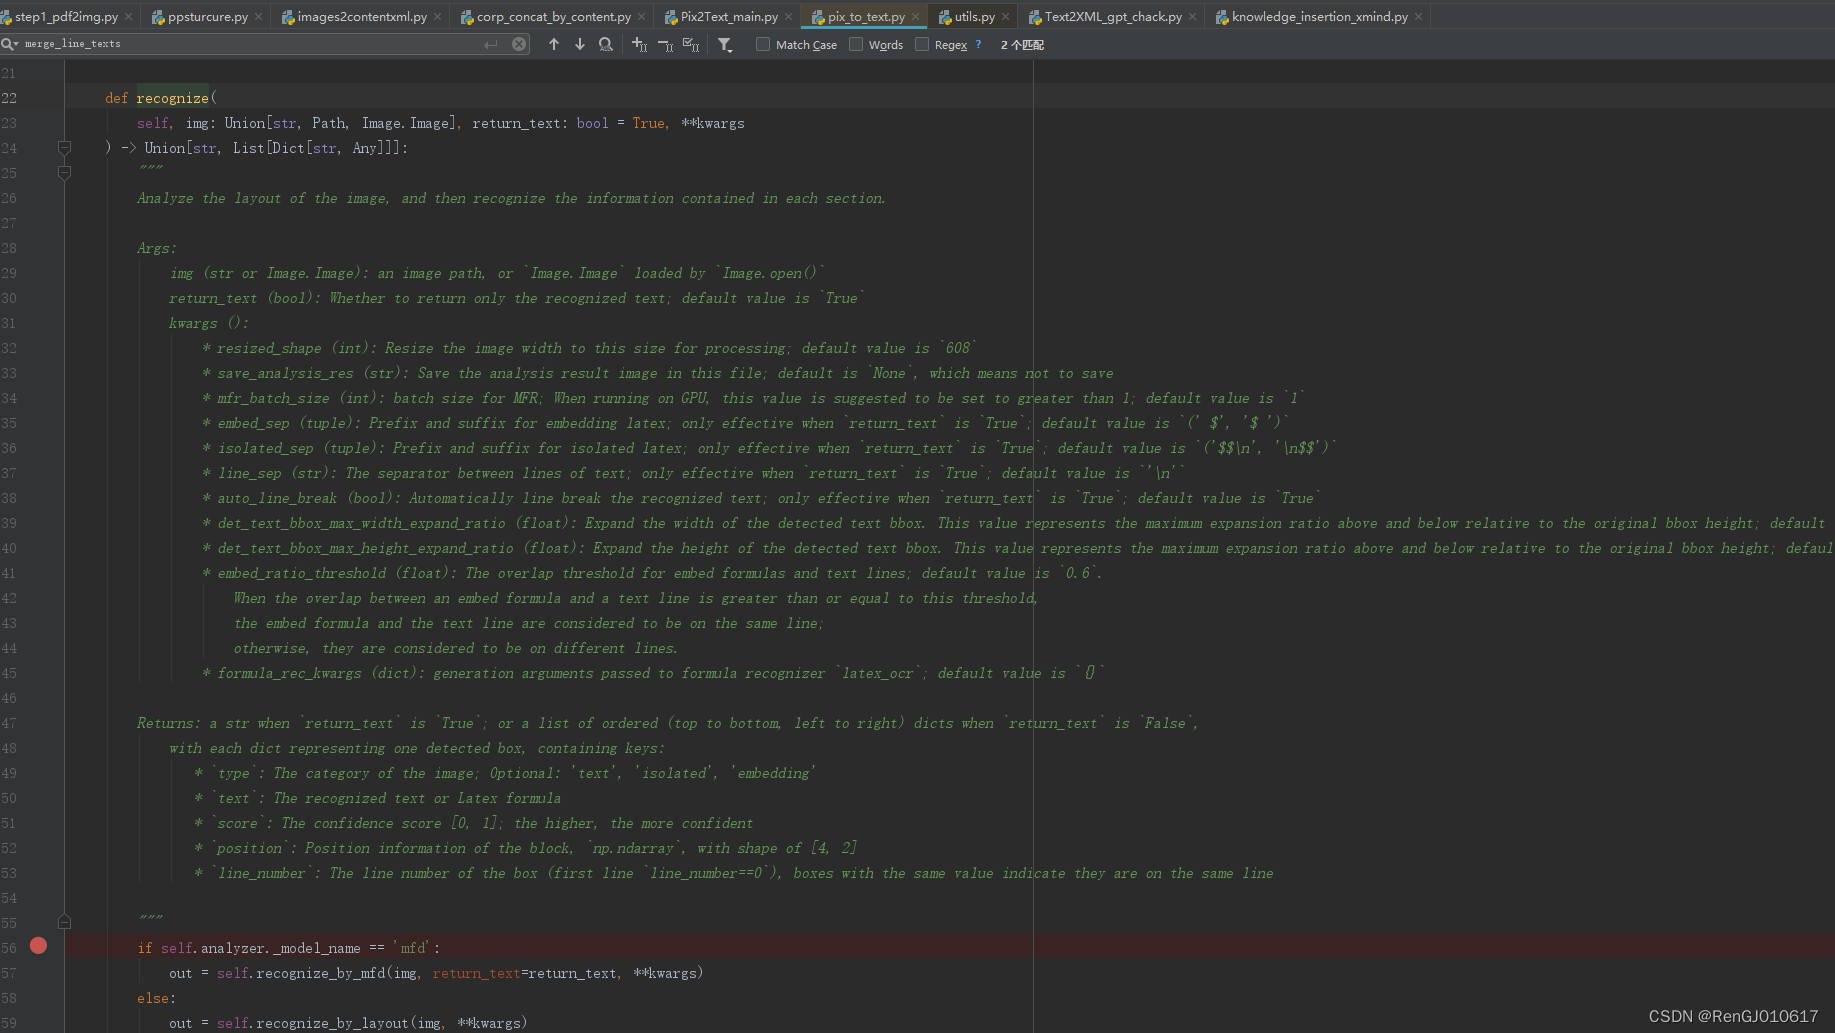Open the images2contentxml.py tab
Image resolution: width=1835 pixels, height=1033 pixels.
point(362,17)
